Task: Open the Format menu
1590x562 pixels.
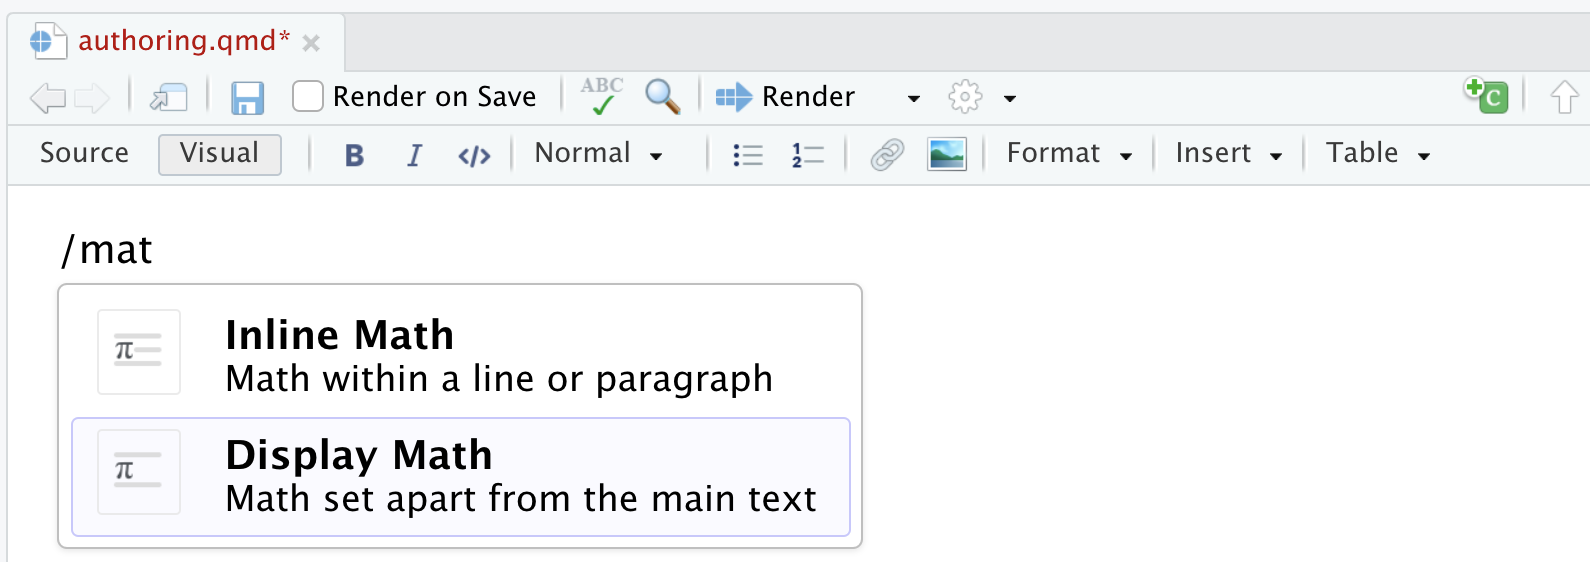Action: [x=1069, y=154]
